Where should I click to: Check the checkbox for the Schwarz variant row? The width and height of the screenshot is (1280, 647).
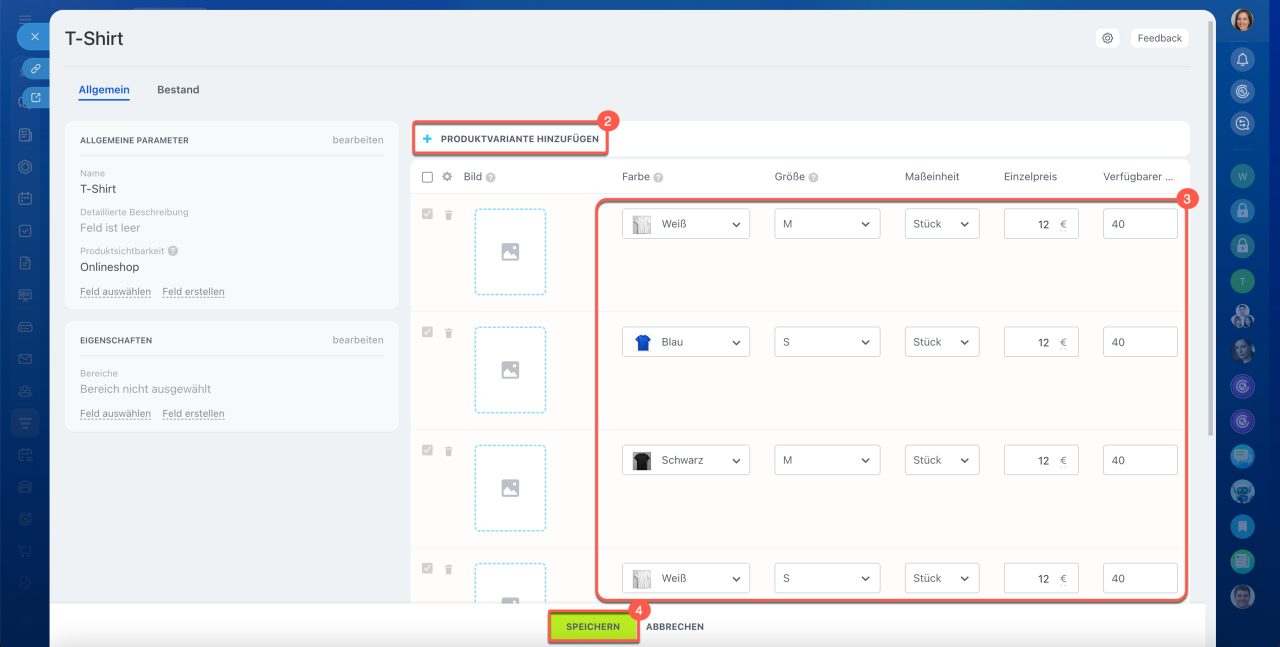click(428, 451)
